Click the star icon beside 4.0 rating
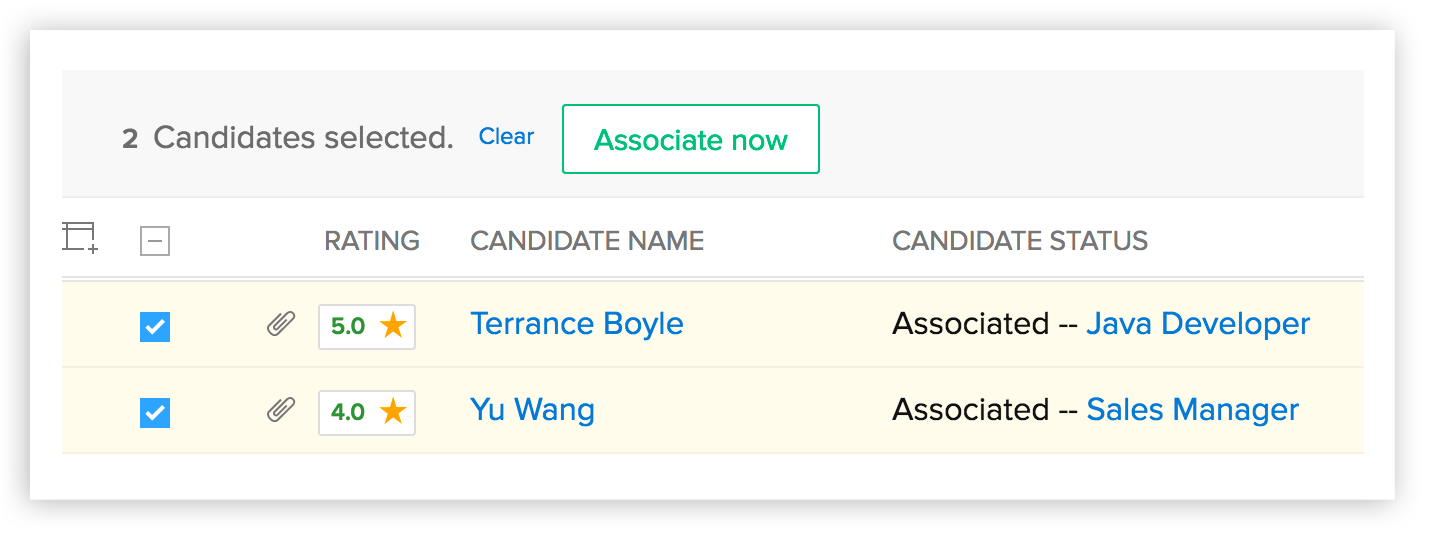This screenshot has height=548, width=1437. point(393,411)
